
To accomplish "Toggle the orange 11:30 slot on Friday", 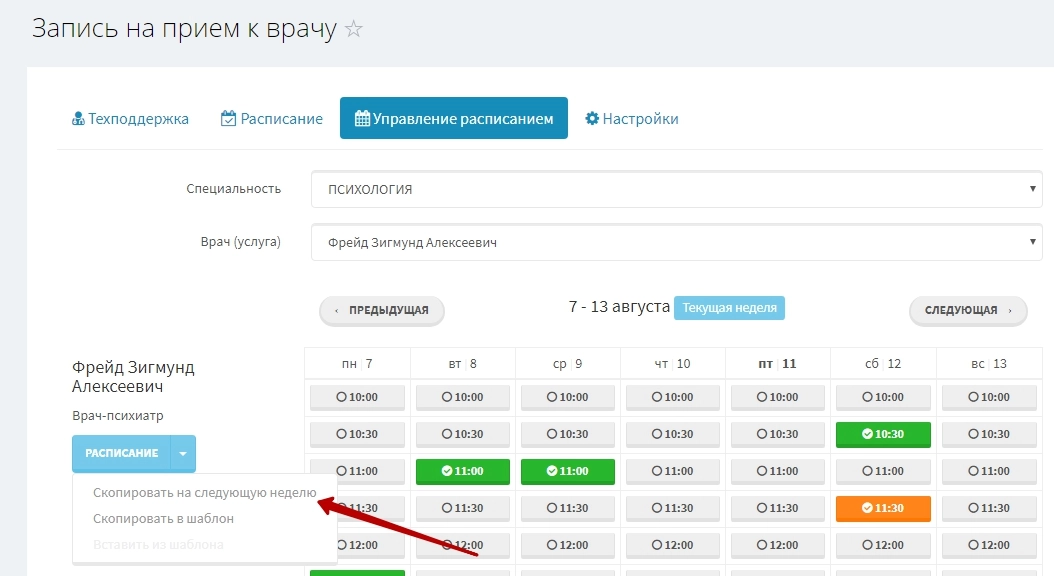I will (883, 508).
